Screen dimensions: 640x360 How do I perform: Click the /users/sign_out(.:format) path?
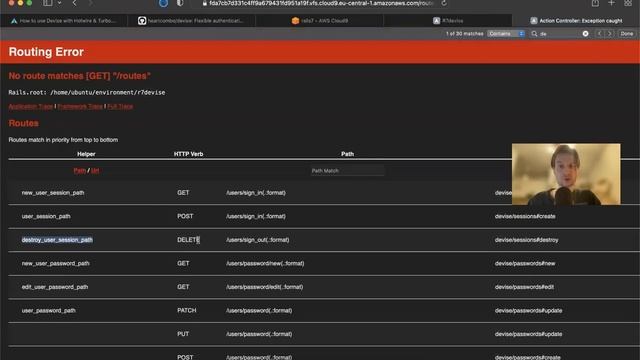point(258,240)
